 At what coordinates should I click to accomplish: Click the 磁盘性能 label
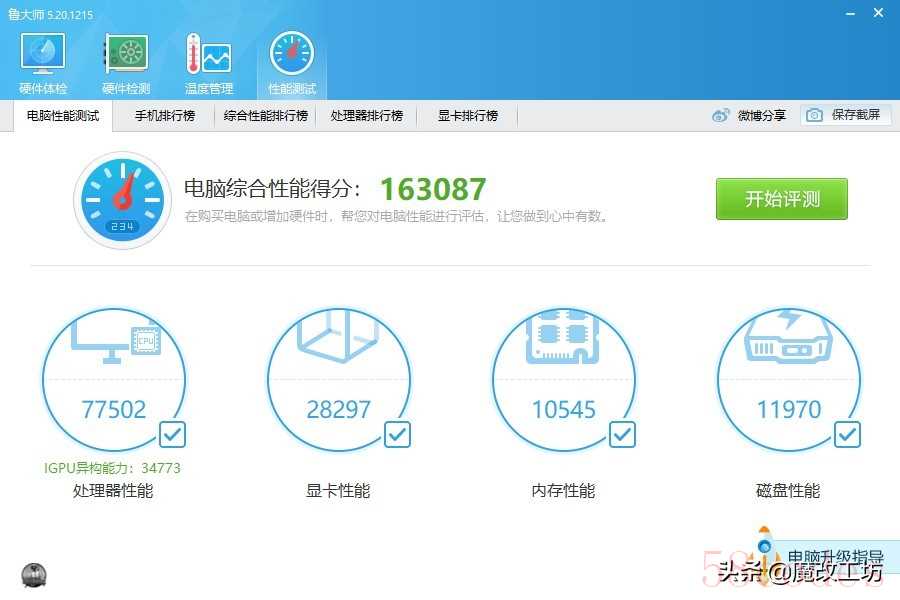(x=788, y=490)
